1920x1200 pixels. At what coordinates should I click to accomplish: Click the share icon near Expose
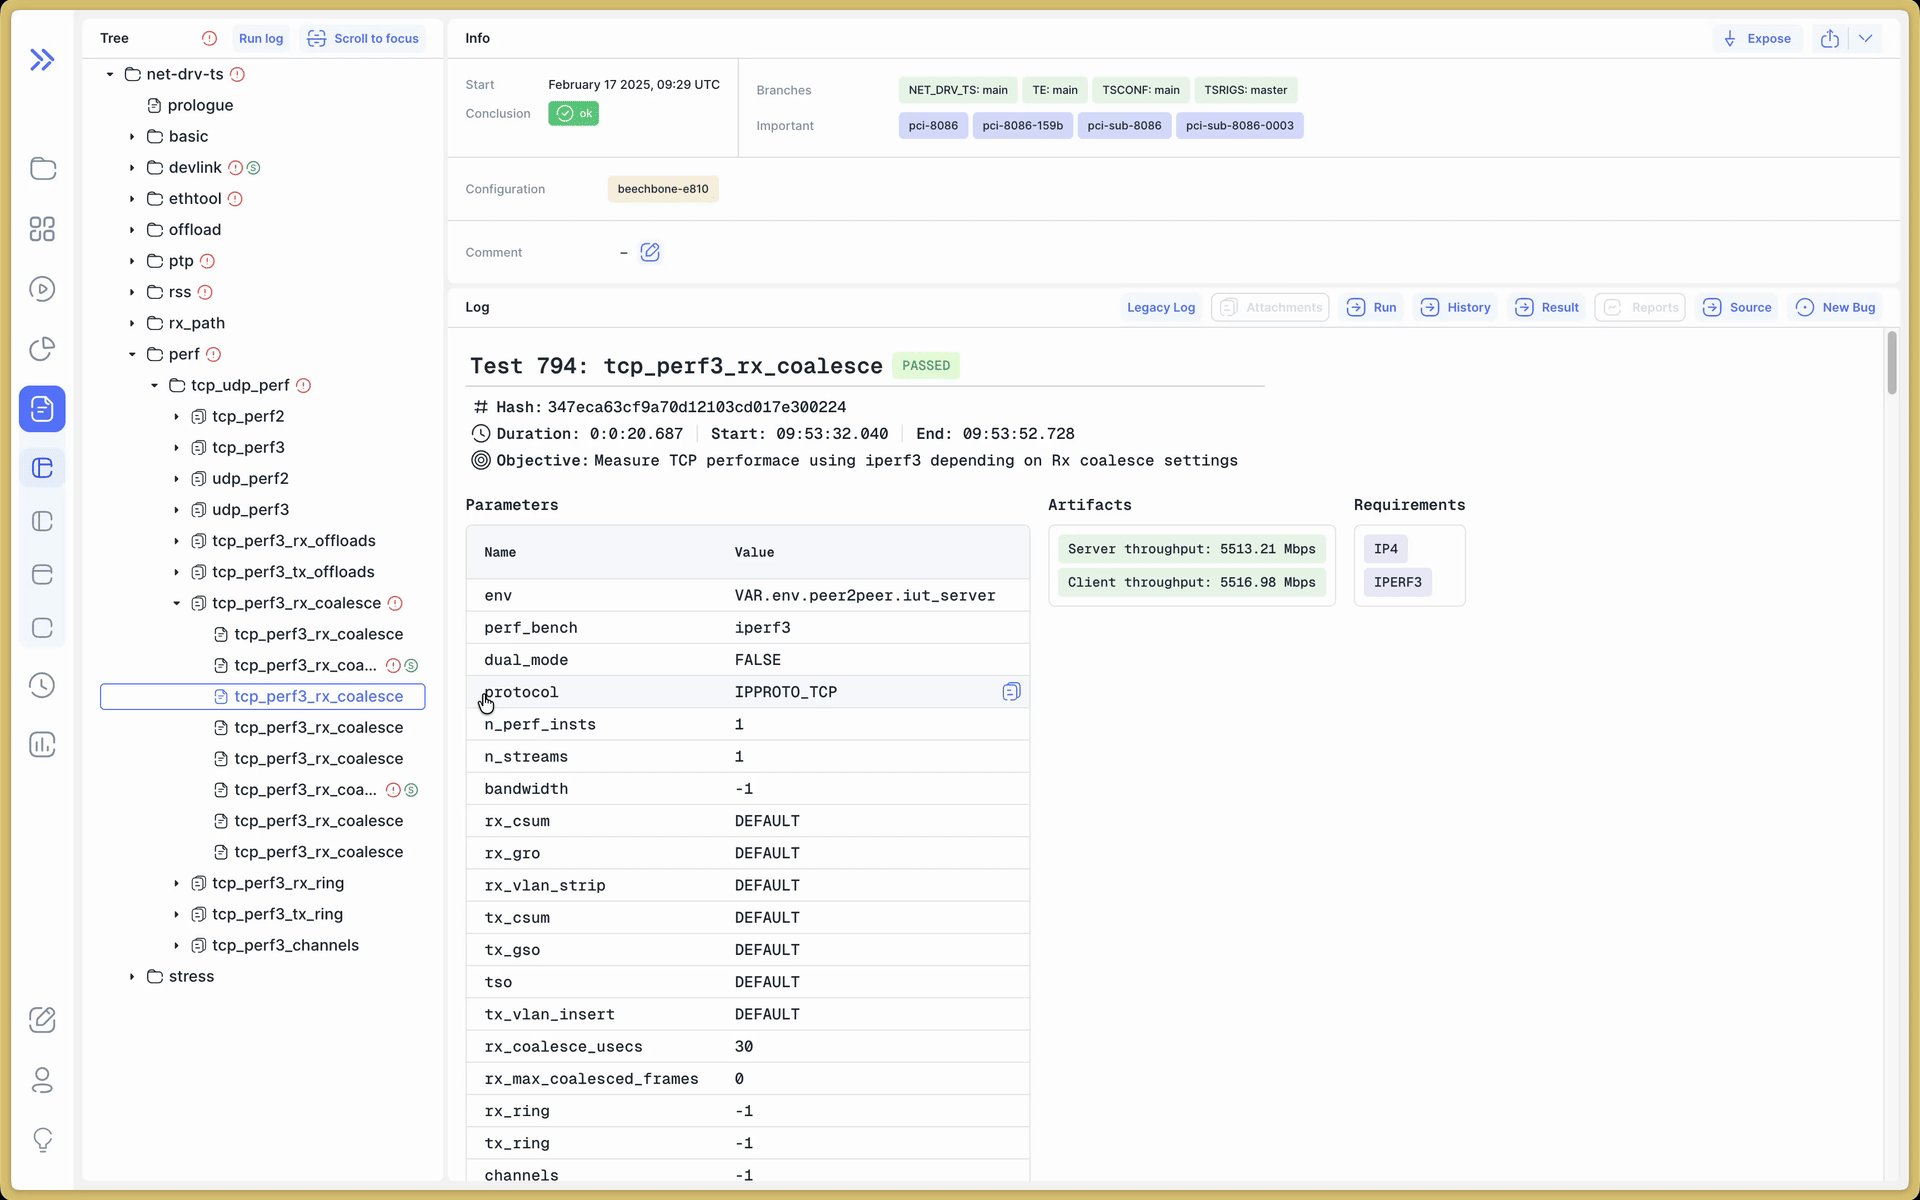click(x=1830, y=38)
